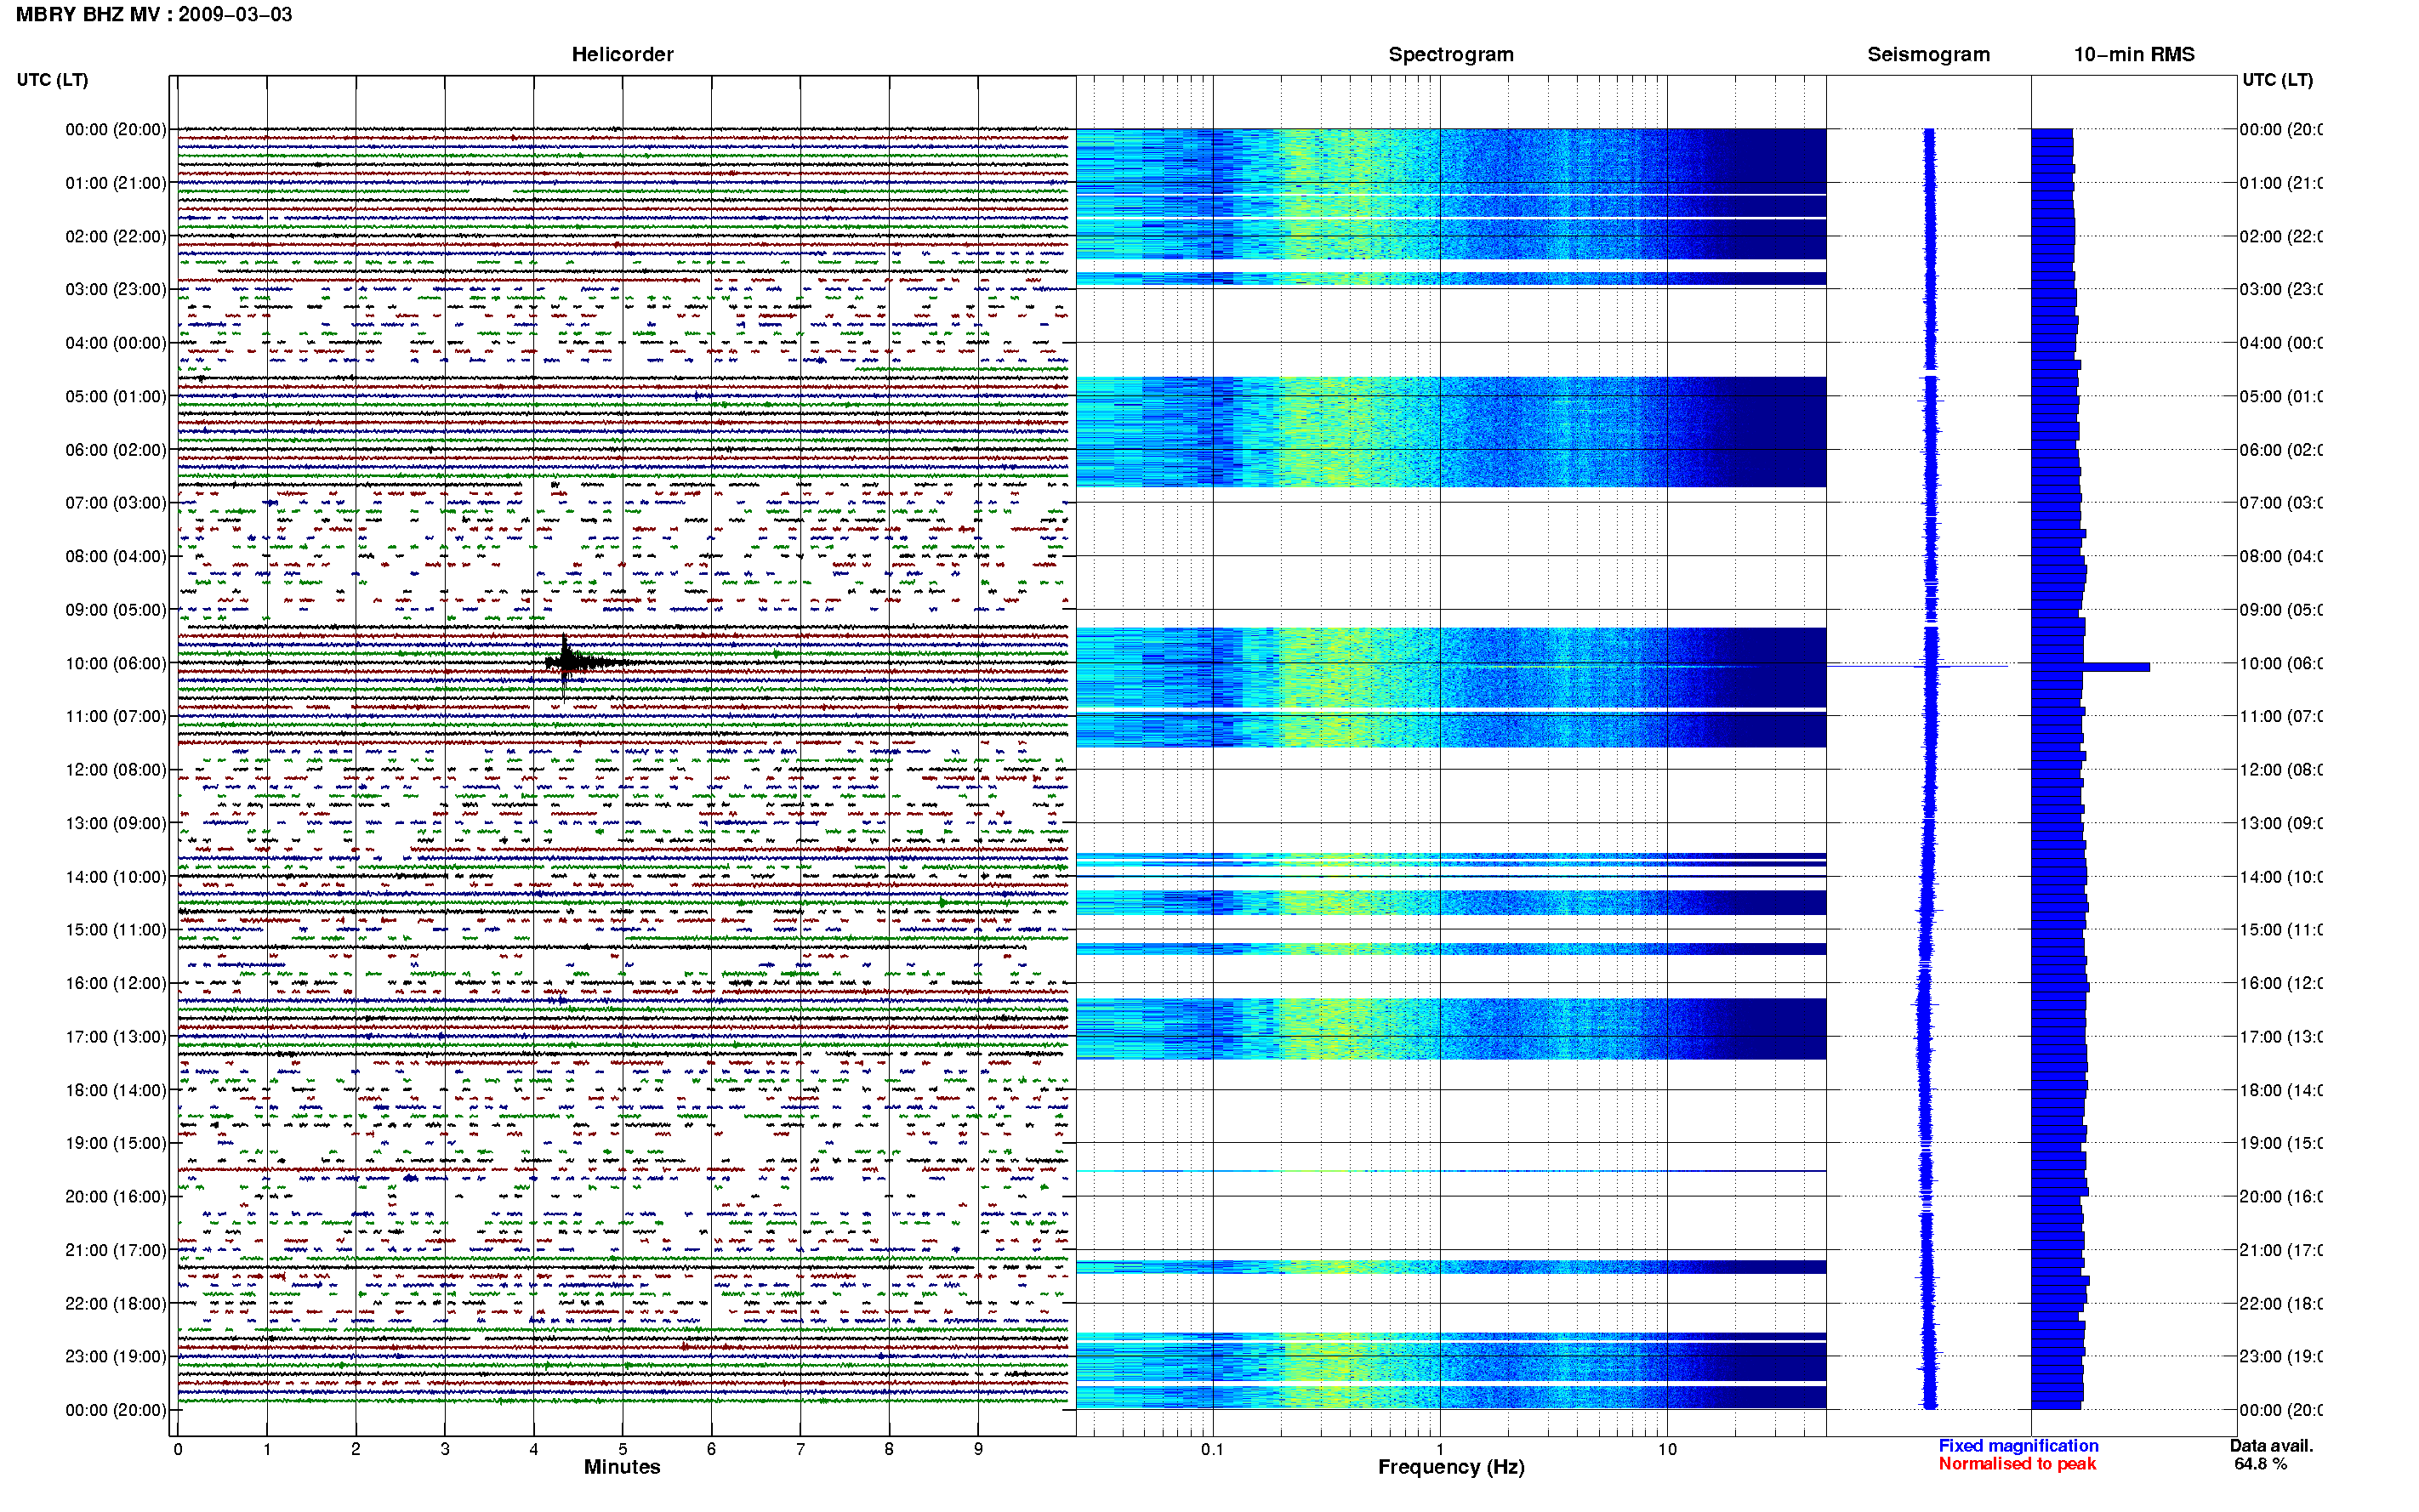Click the left UTC (LT) axis label
Viewport: 2419px width, 1512px height.
(x=52, y=80)
